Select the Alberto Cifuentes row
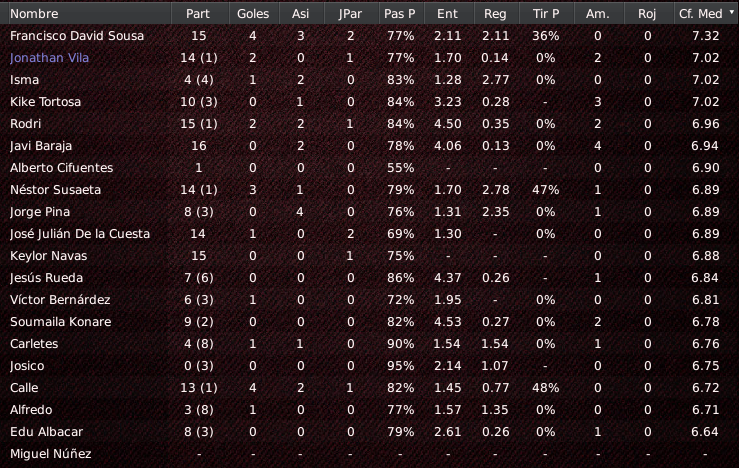739x468 pixels. (x=370, y=168)
